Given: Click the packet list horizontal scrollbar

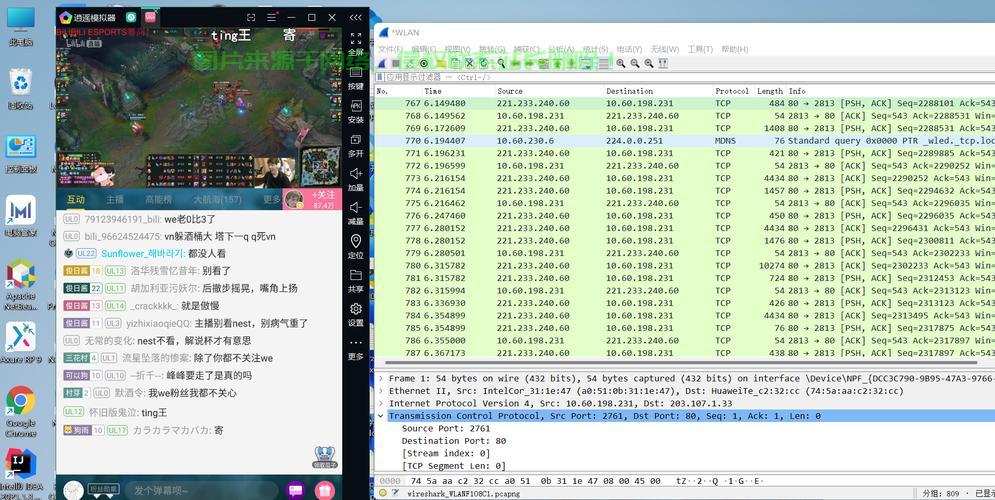Looking at the screenshot, I should pos(676,363).
